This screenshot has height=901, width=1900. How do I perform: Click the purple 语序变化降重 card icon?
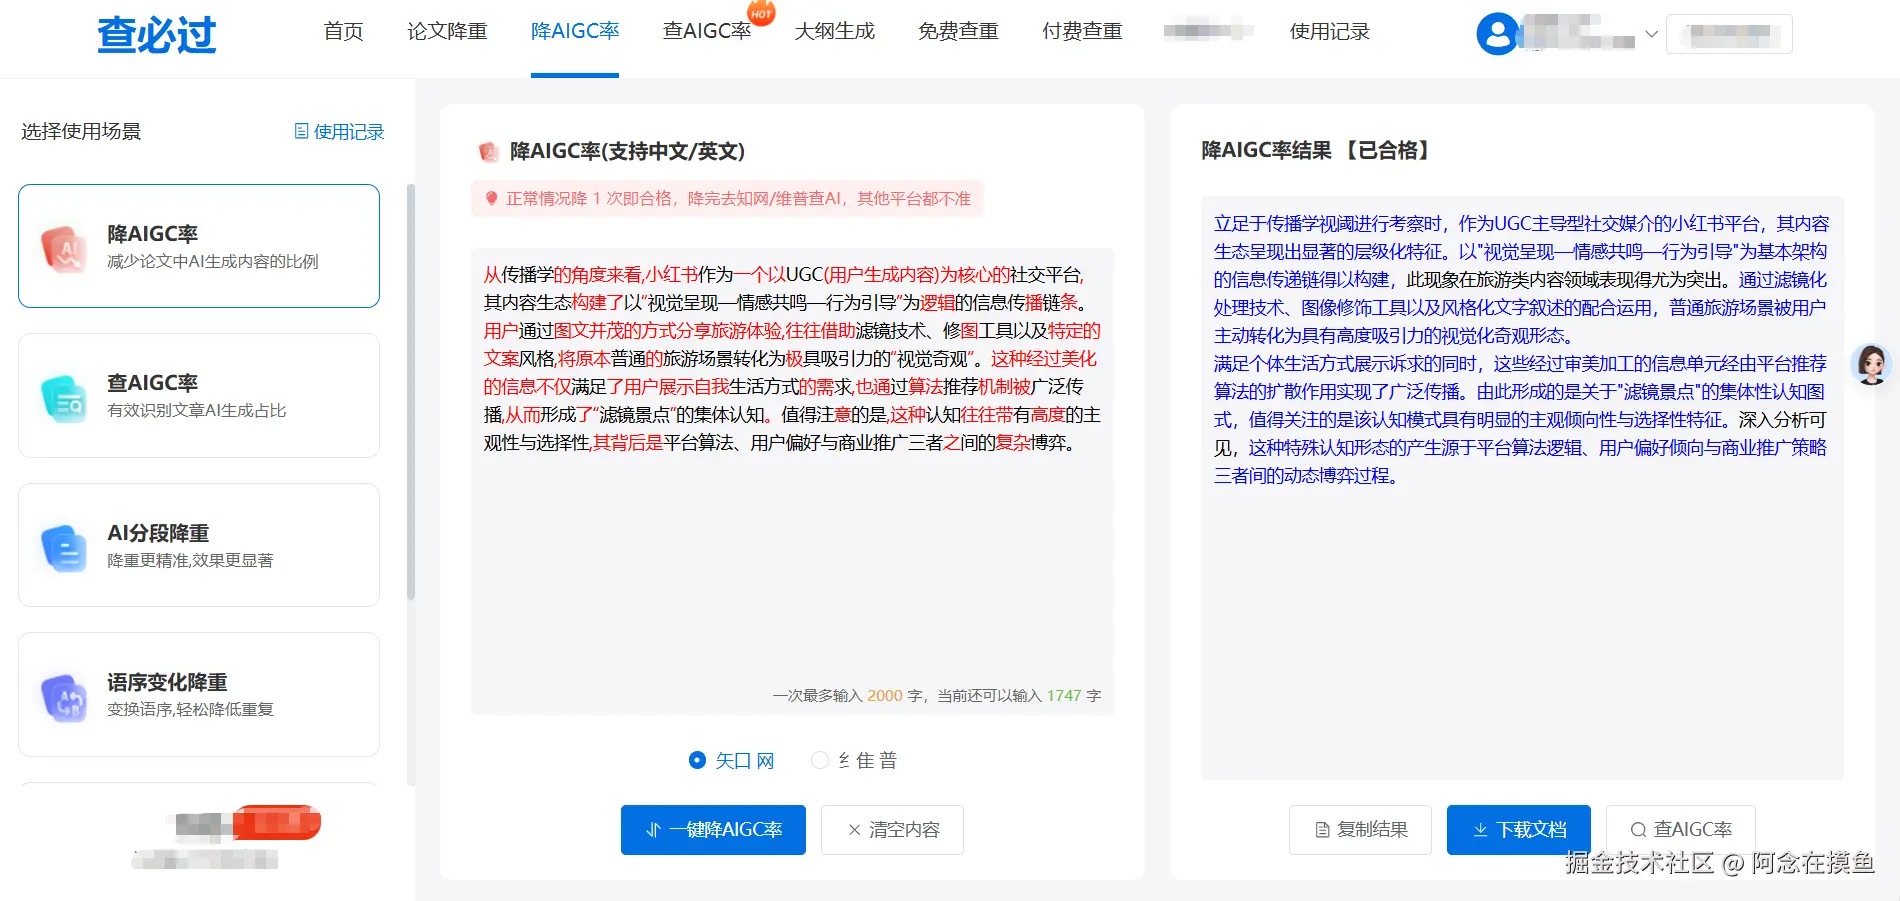(x=64, y=696)
